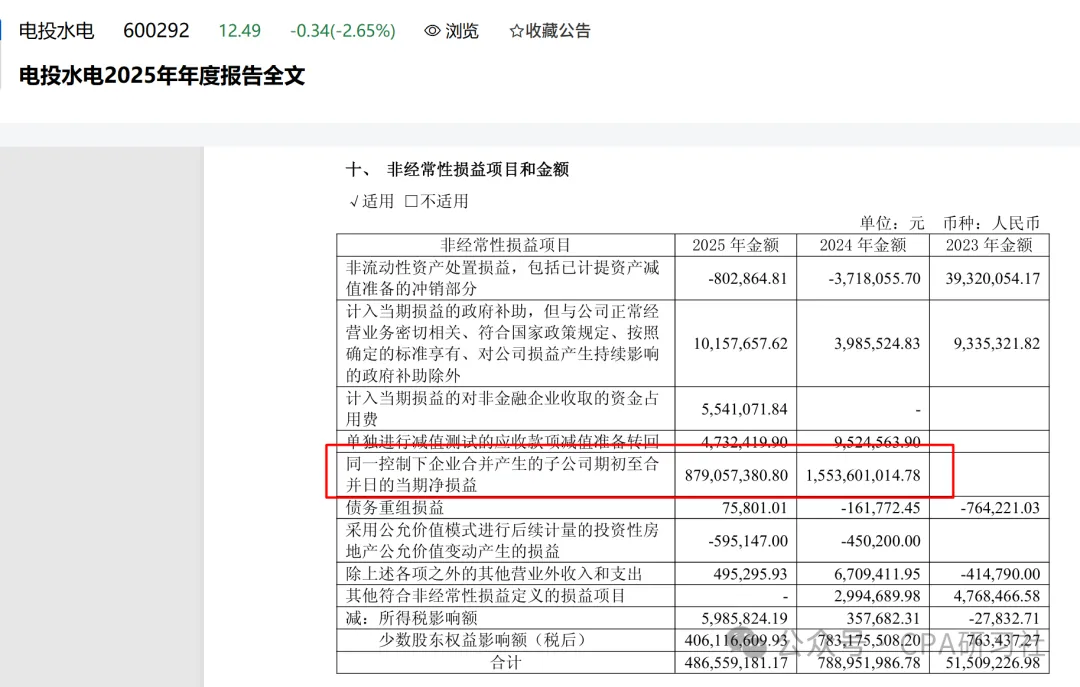Click the total 51,509,226.98
Image resolution: width=1080 pixels, height=687 pixels.
point(993,662)
